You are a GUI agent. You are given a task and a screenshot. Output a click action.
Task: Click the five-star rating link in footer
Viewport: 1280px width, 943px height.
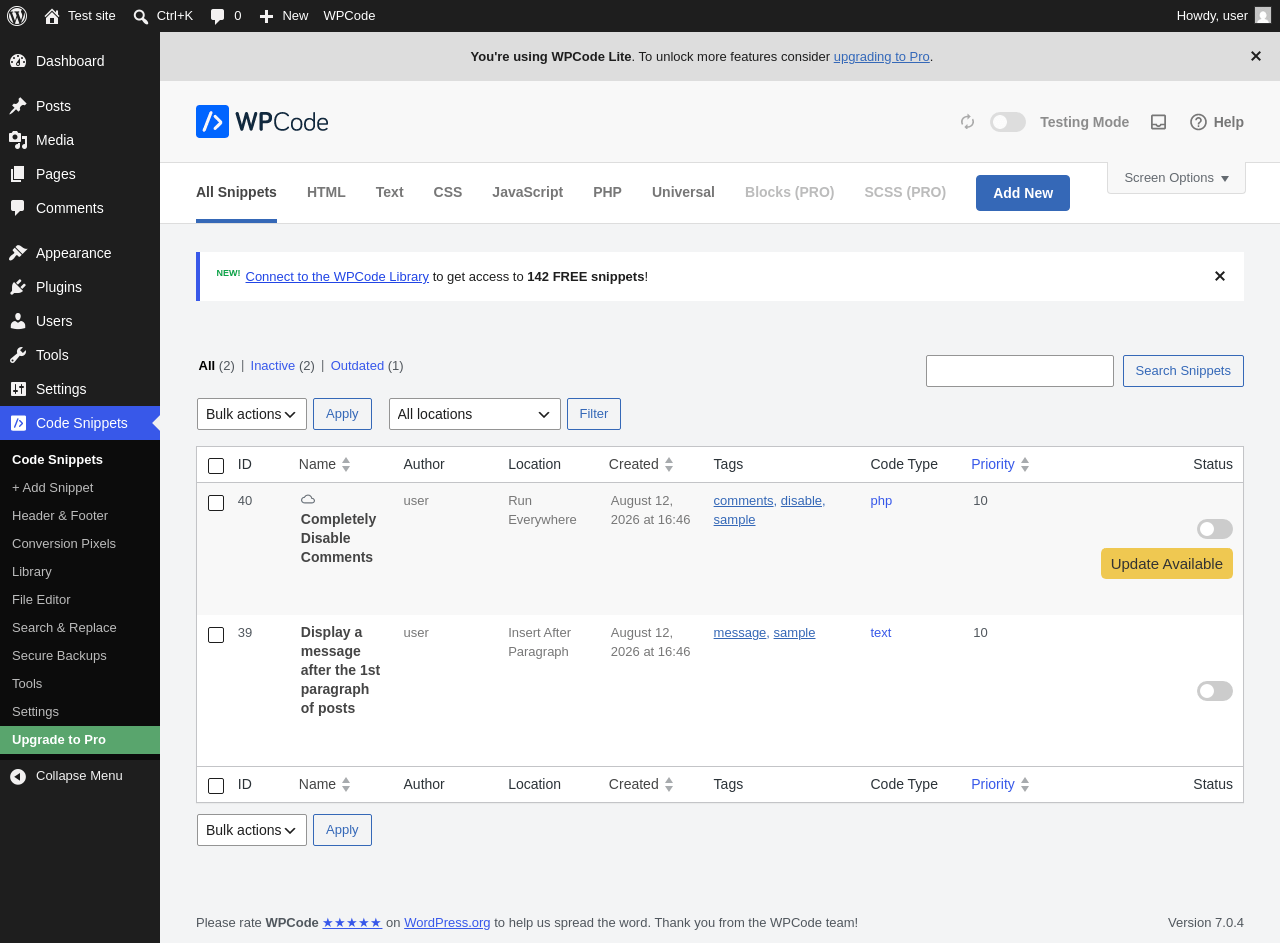coord(352,923)
